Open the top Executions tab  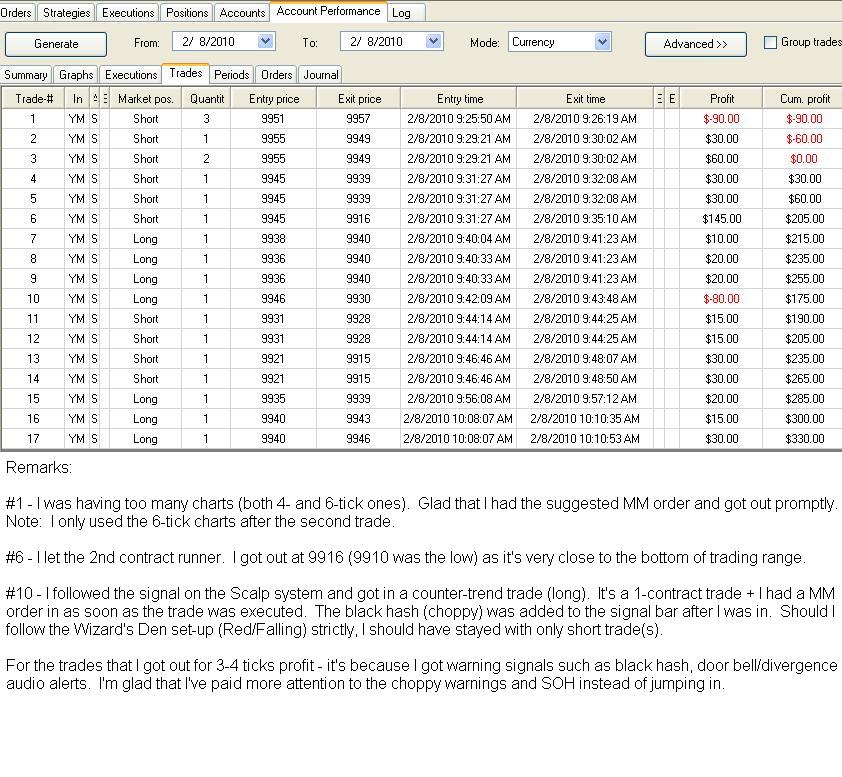(x=128, y=12)
